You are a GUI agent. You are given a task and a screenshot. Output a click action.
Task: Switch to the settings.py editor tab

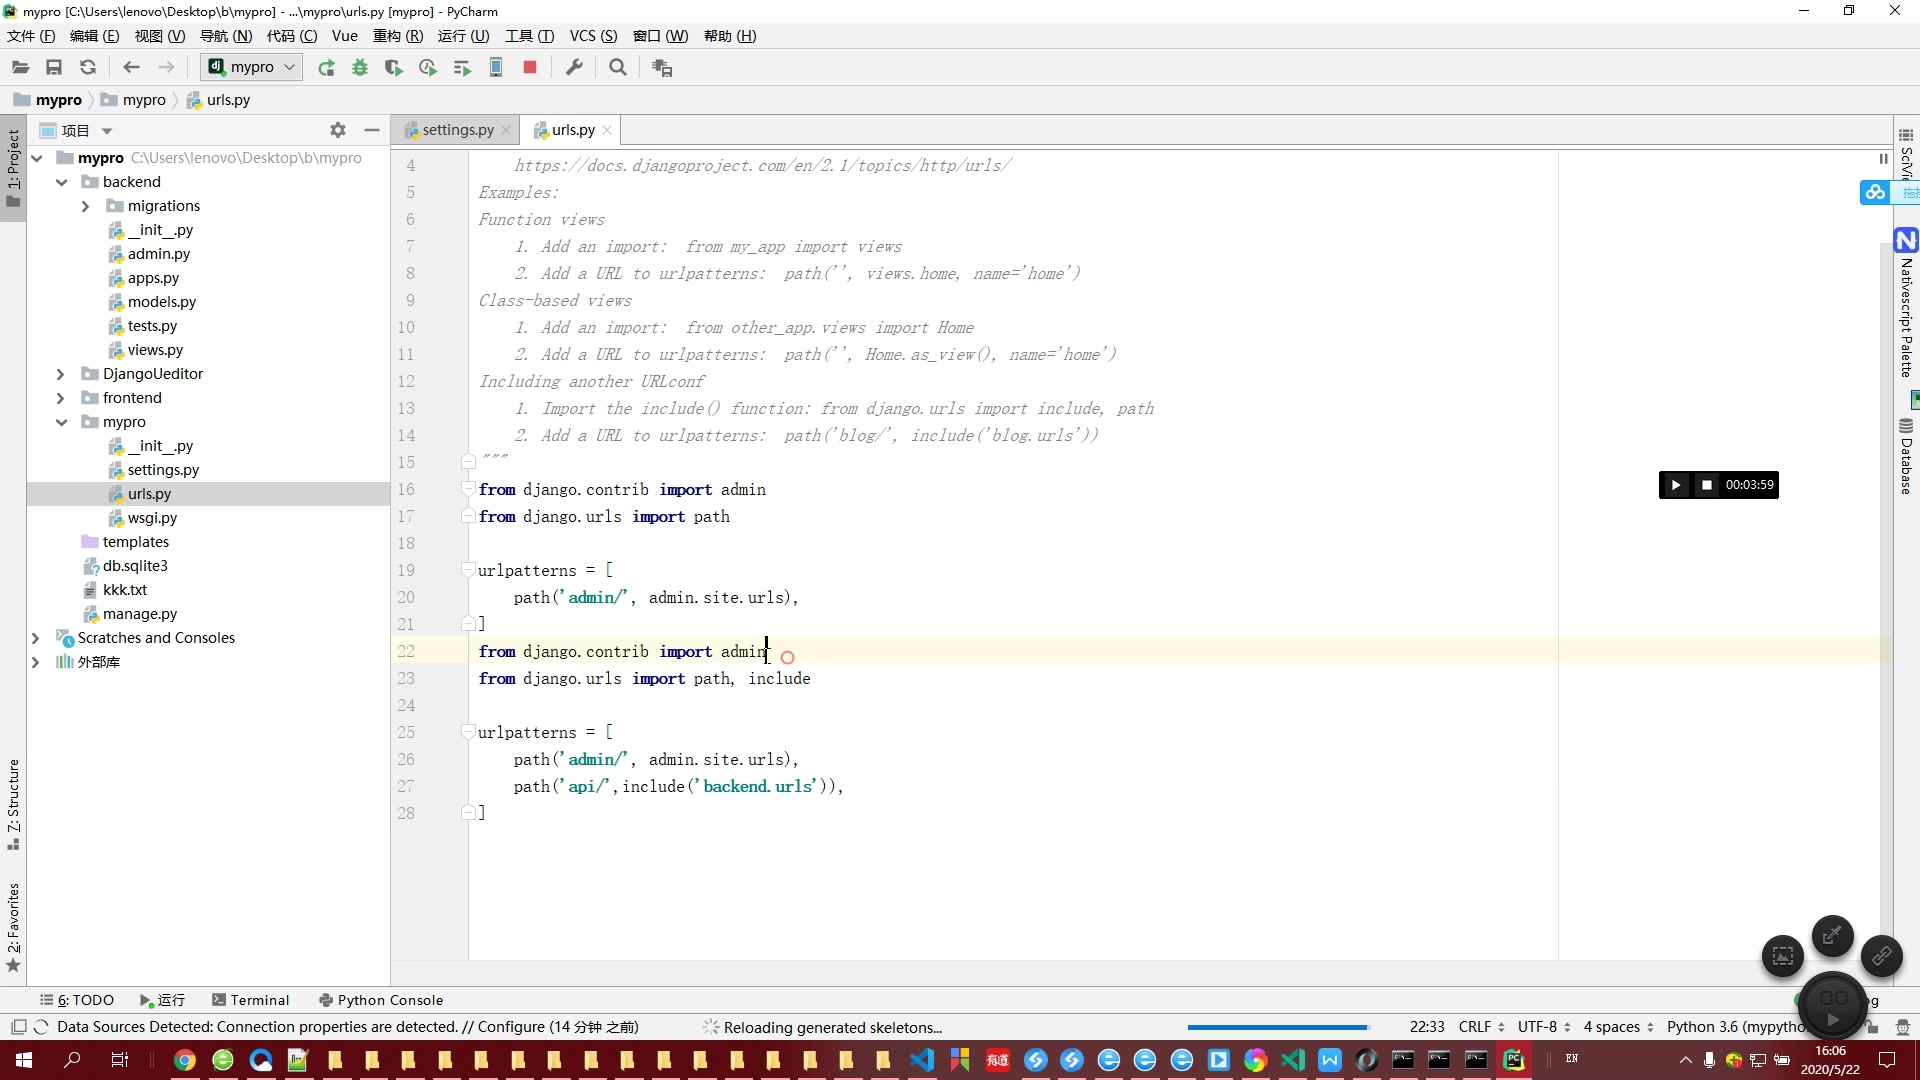tap(457, 130)
